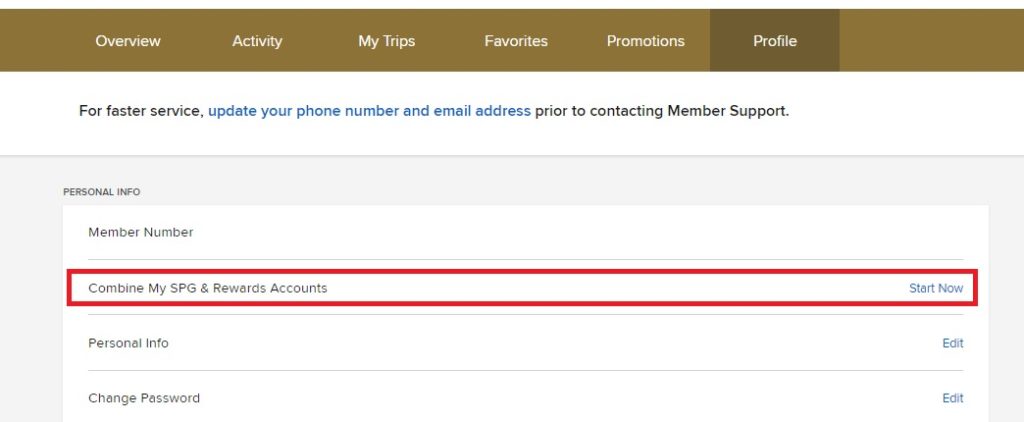
Task: Switch to the Activity tab
Action: click(257, 41)
